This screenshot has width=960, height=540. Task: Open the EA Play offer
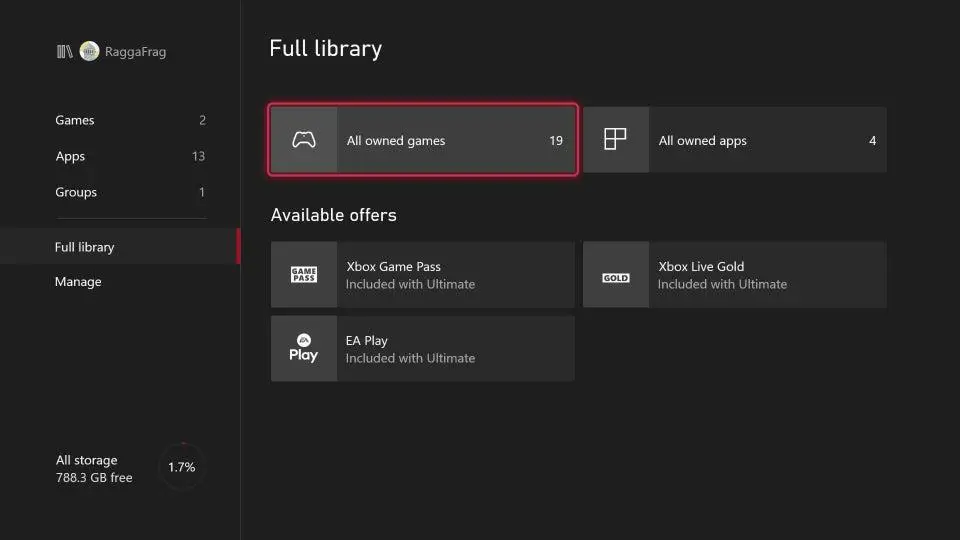pos(423,348)
